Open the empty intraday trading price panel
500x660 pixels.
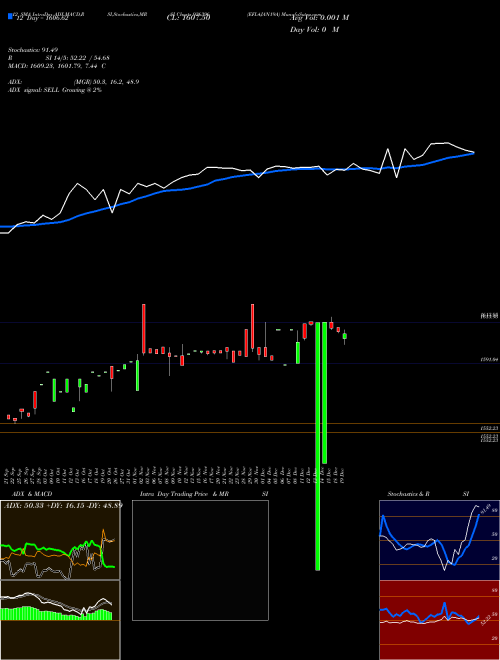(x=200, y=560)
